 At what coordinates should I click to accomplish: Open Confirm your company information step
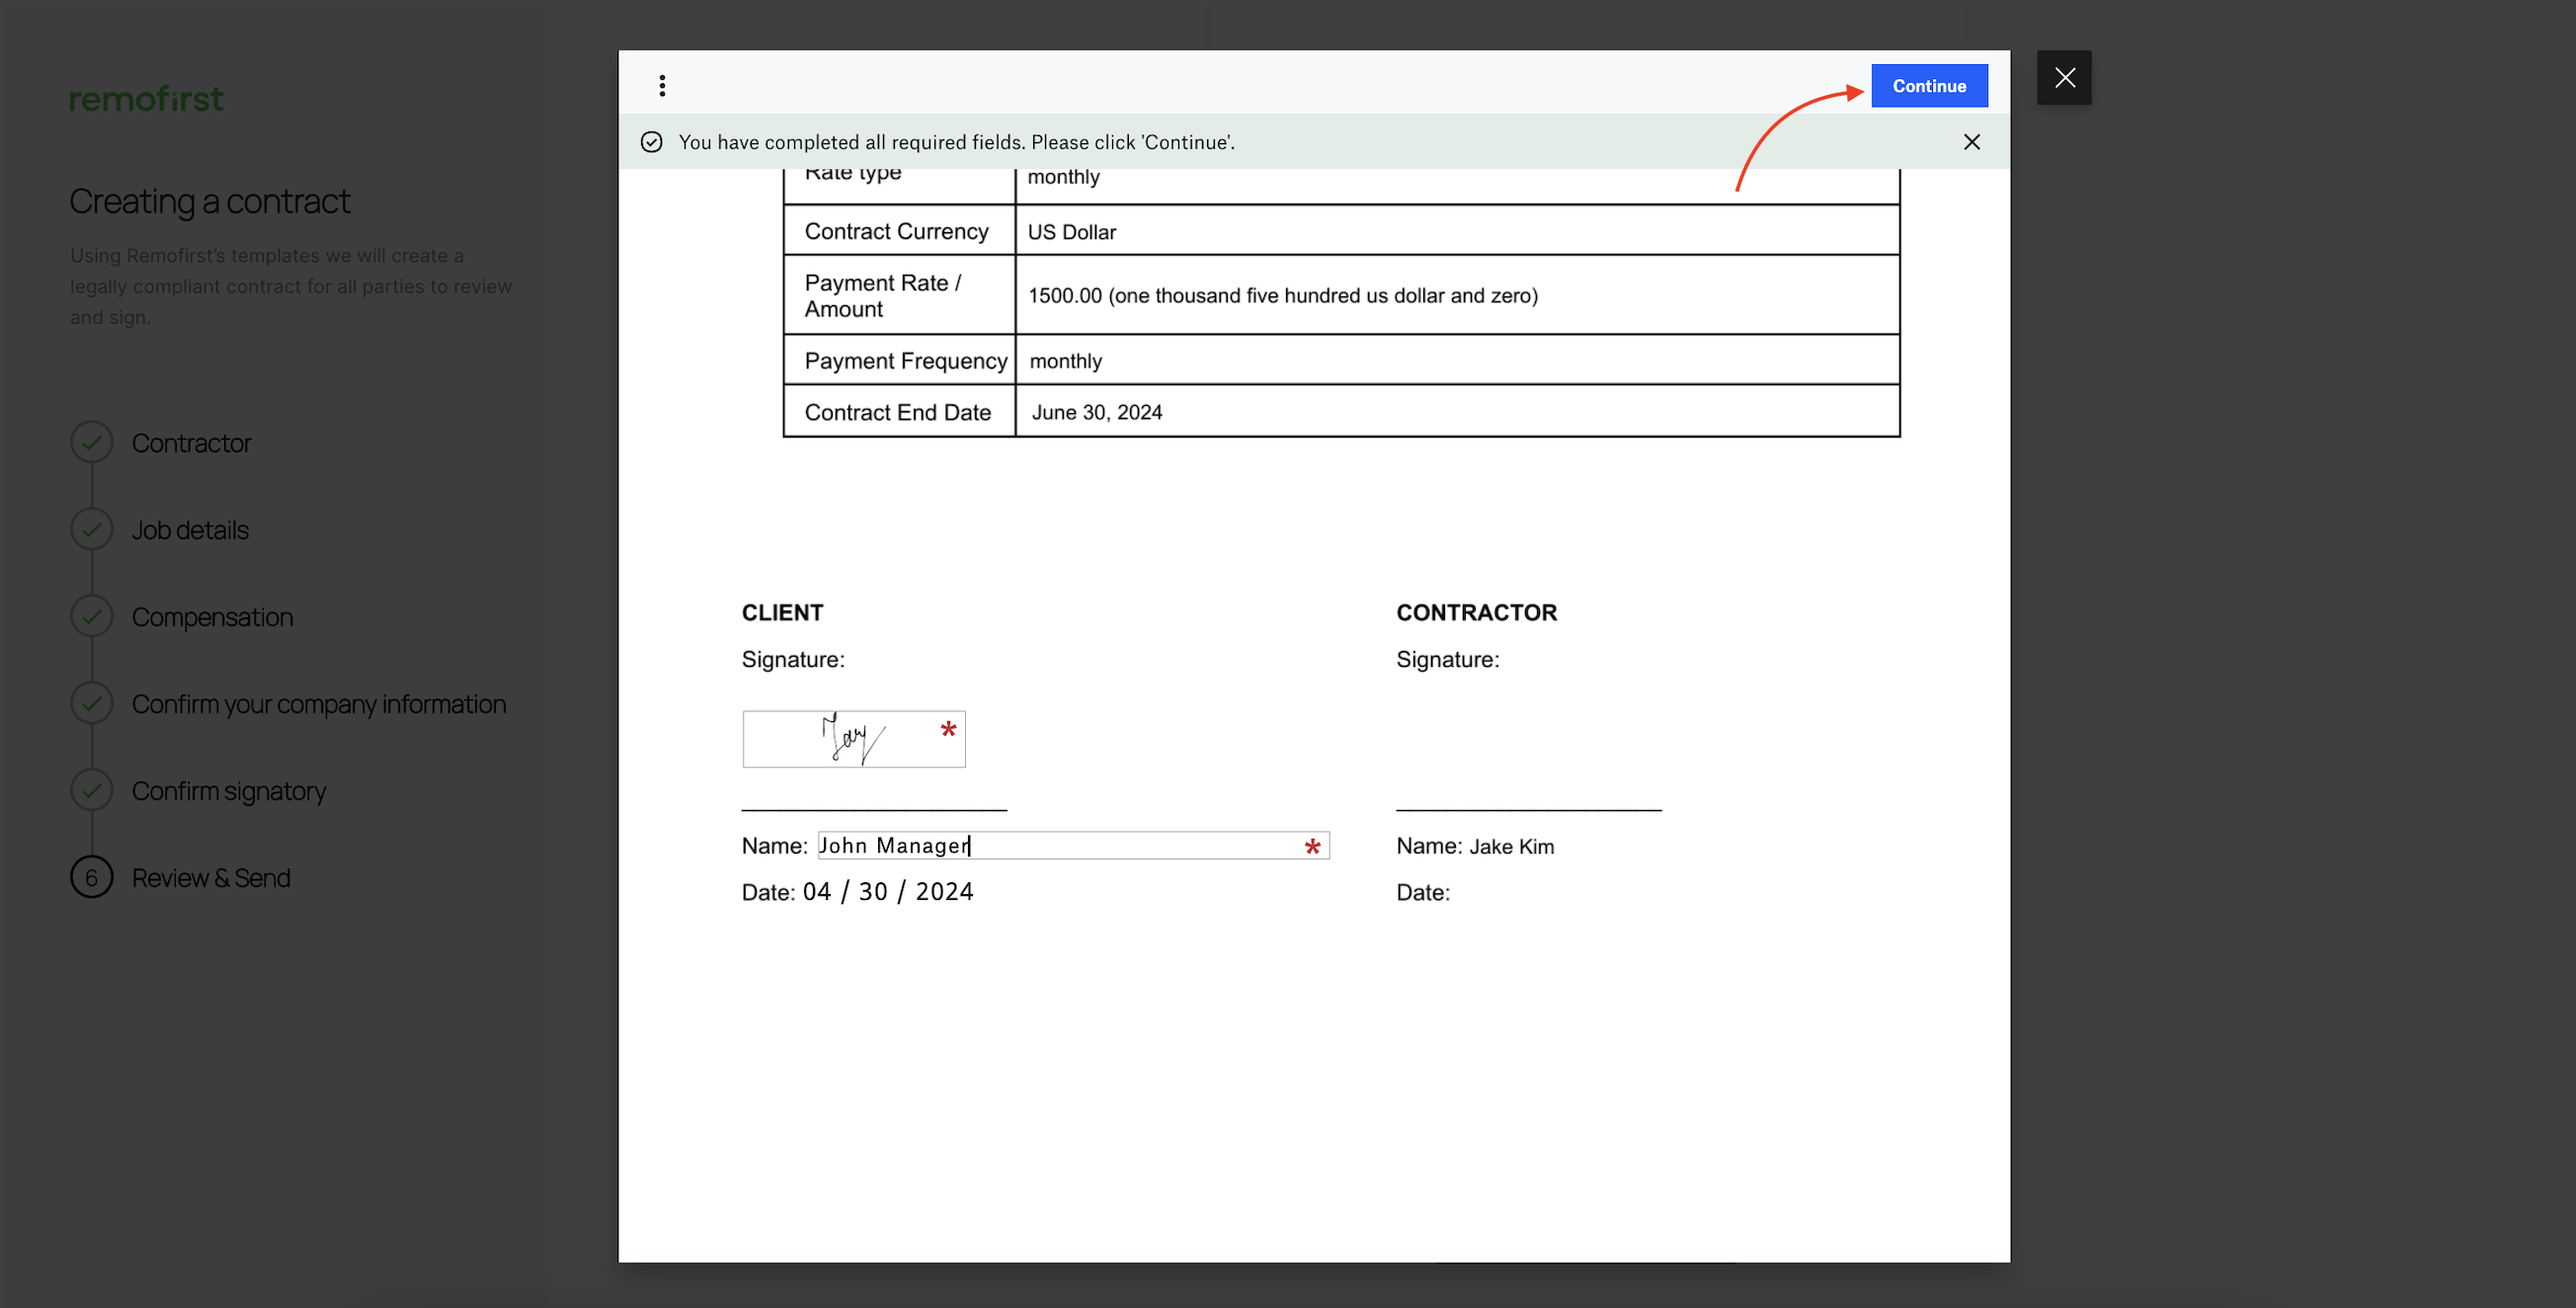point(319,704)
